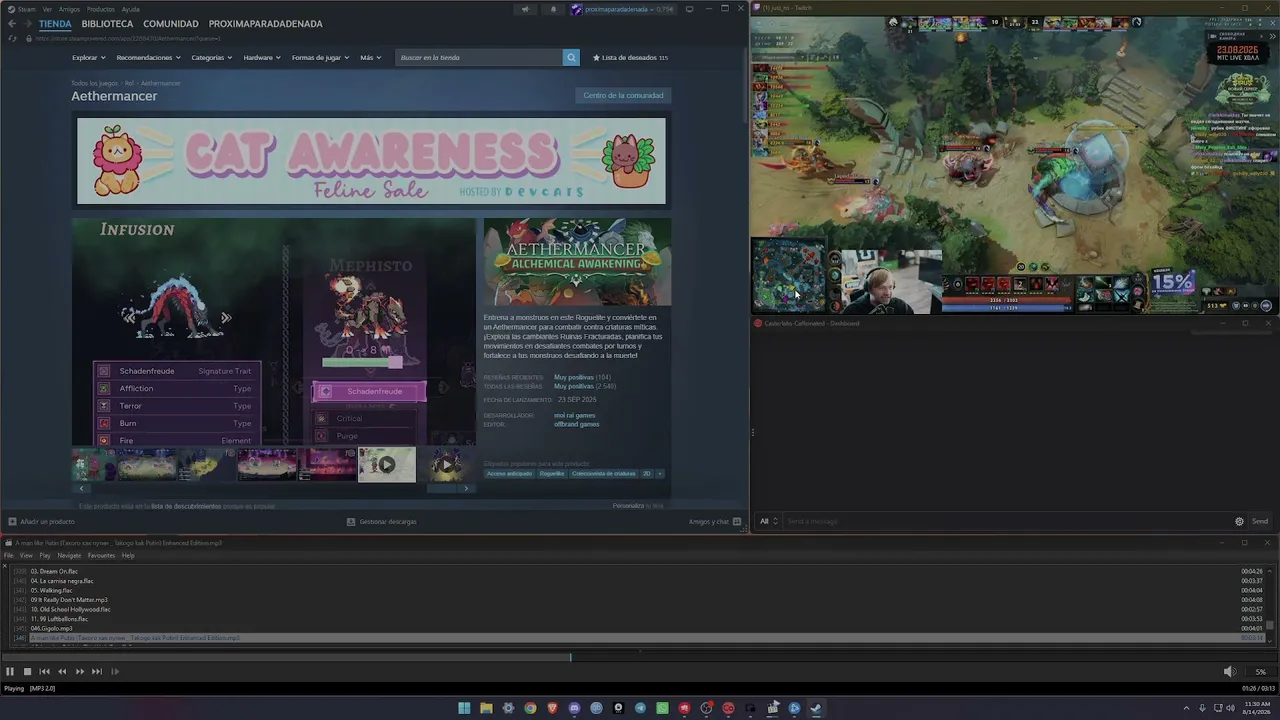Screen dimensions: 1280x720
Task: Fast-forward the current track in music player
Action: (x=79, y=672)
